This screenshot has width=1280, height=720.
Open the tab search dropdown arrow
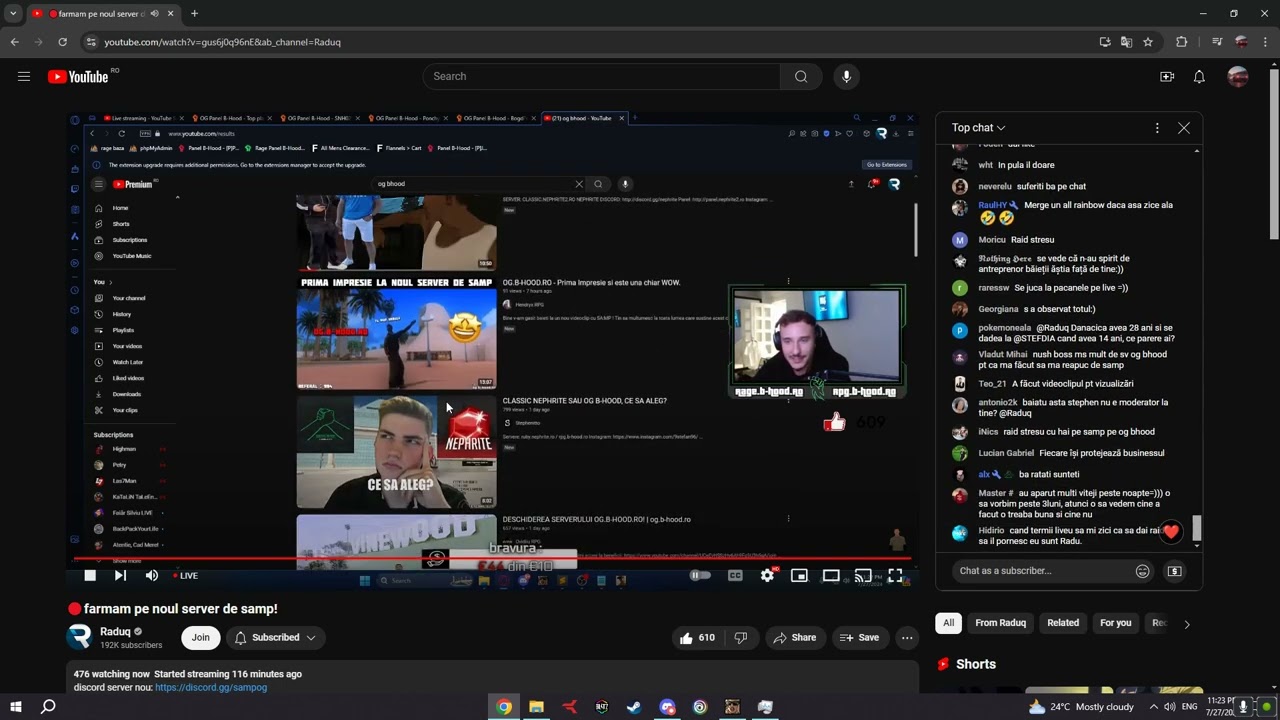13,14
